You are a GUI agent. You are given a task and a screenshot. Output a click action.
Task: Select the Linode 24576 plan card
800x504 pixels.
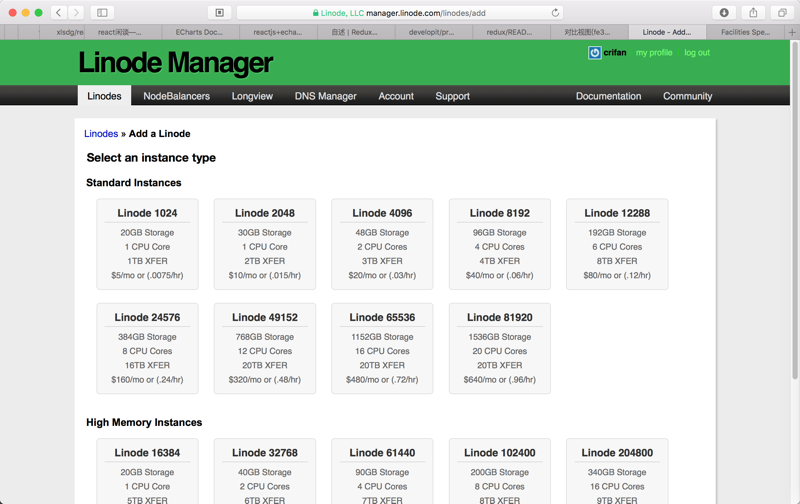147,348
